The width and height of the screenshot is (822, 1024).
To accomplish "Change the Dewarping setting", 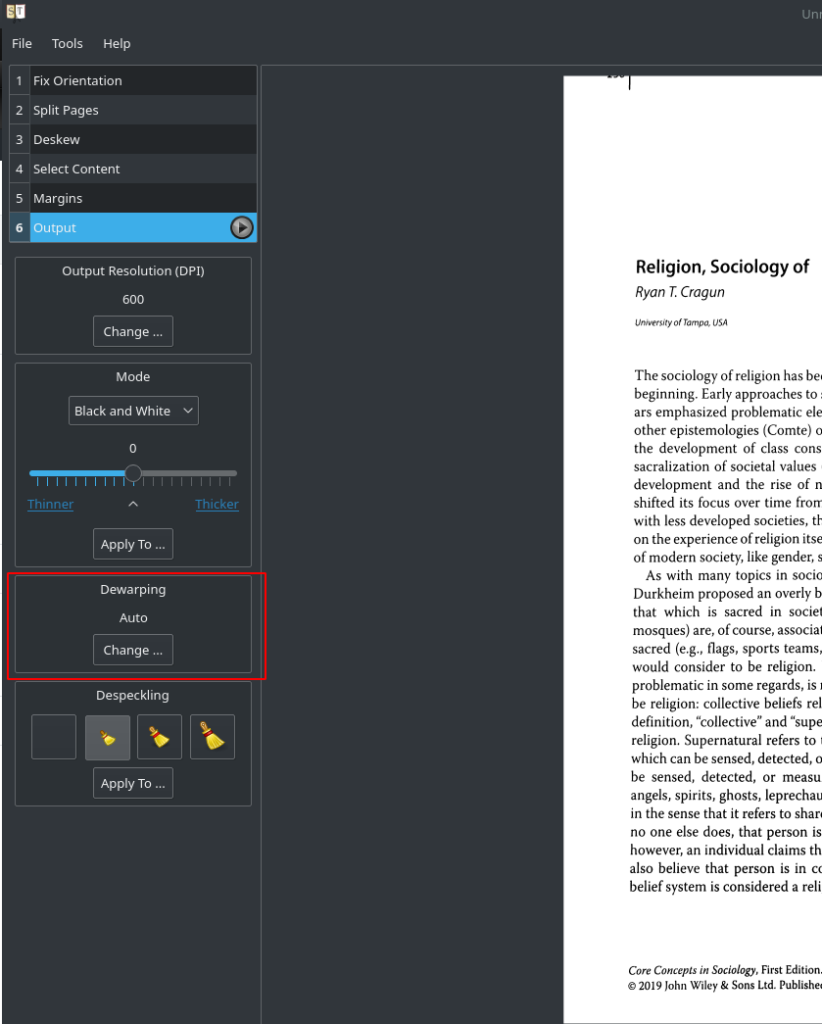I will 133,650.
